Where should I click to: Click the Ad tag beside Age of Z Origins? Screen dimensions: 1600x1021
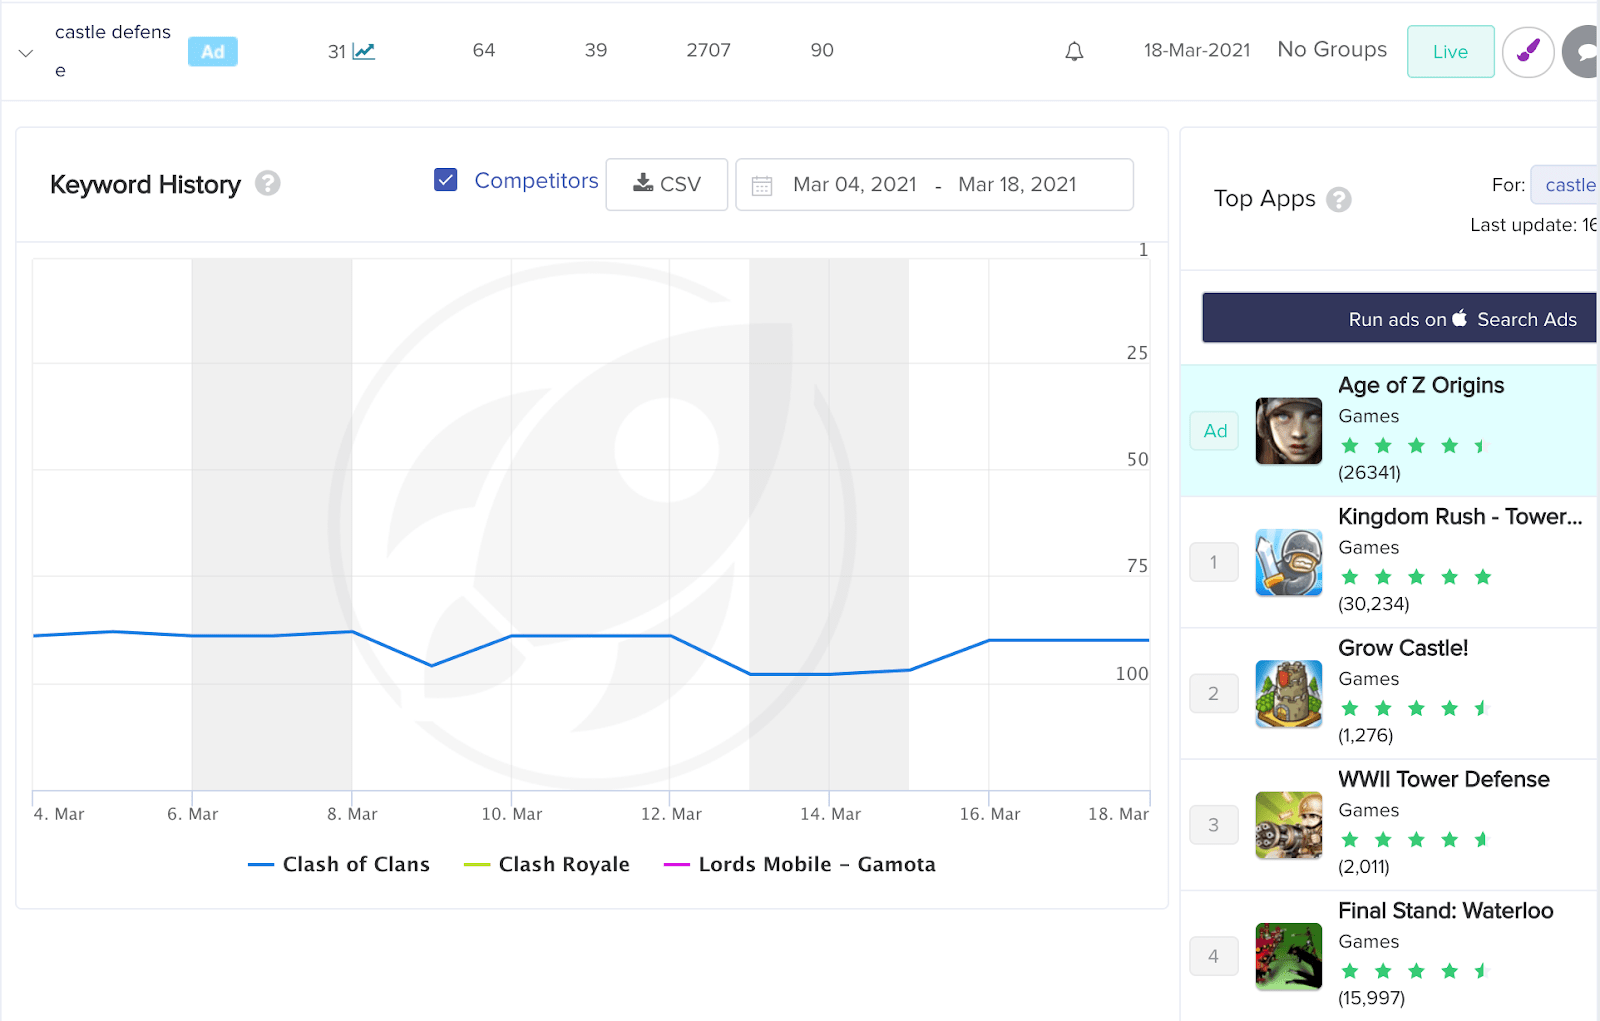1215,431
